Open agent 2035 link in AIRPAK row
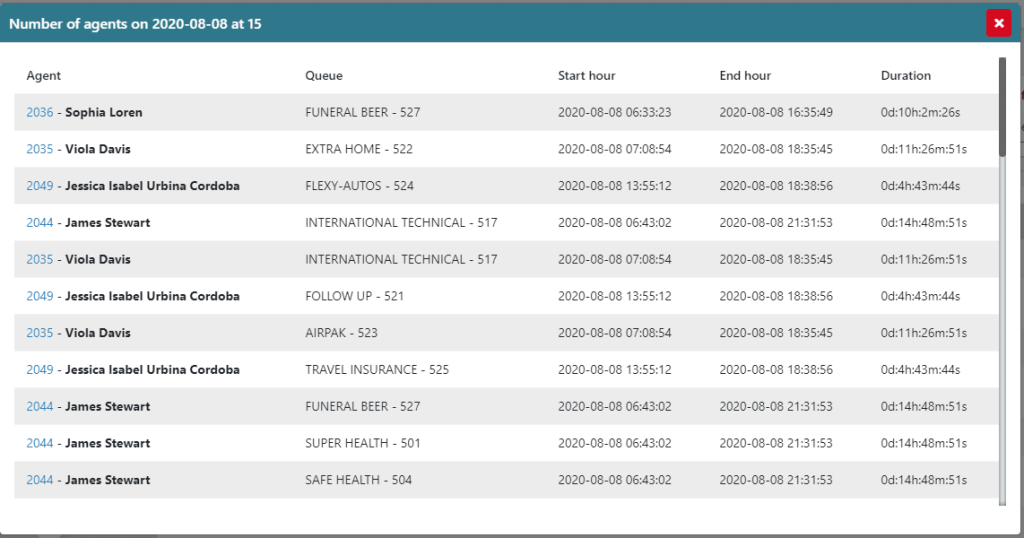Viewport: 1024px width, 538px height. 40,333
